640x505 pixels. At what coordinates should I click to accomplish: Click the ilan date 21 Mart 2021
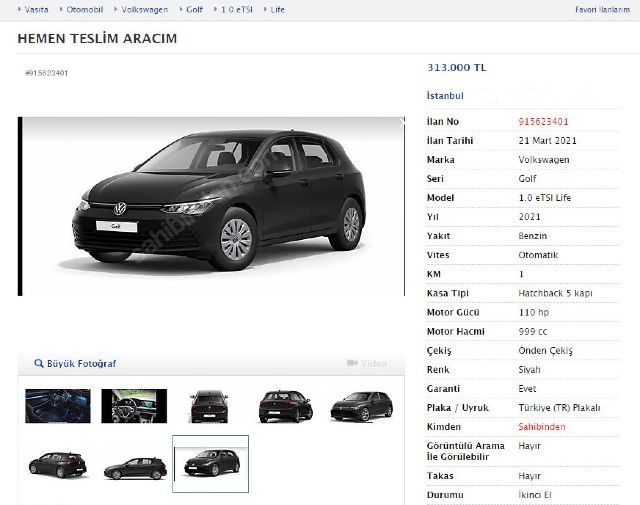tap(547, 140)
